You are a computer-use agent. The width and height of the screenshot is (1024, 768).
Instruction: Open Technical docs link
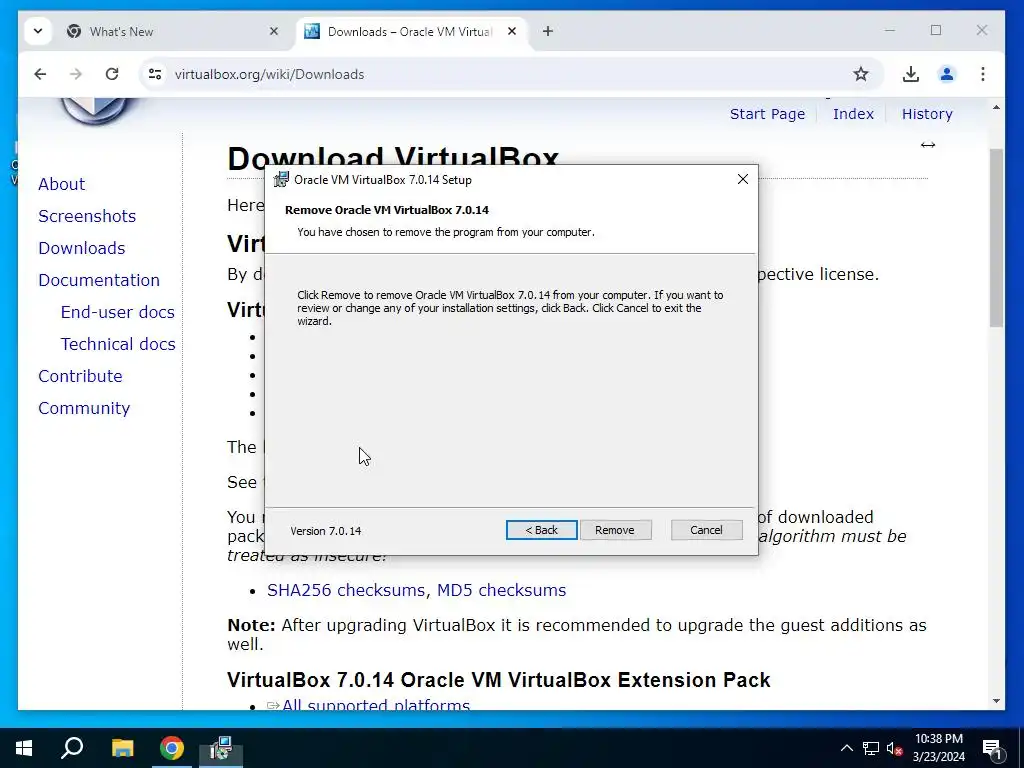[118, 344]
